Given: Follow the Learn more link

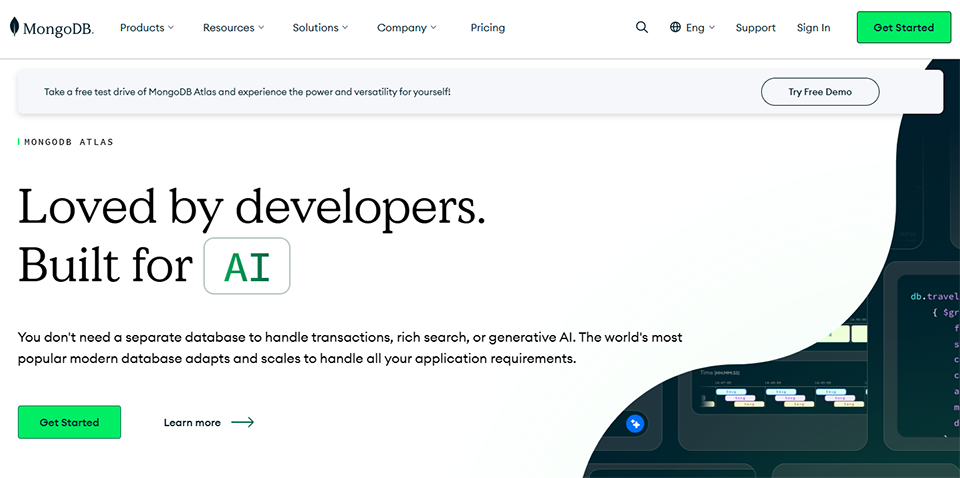Looking at the screenshot, I should pos(192,423).
